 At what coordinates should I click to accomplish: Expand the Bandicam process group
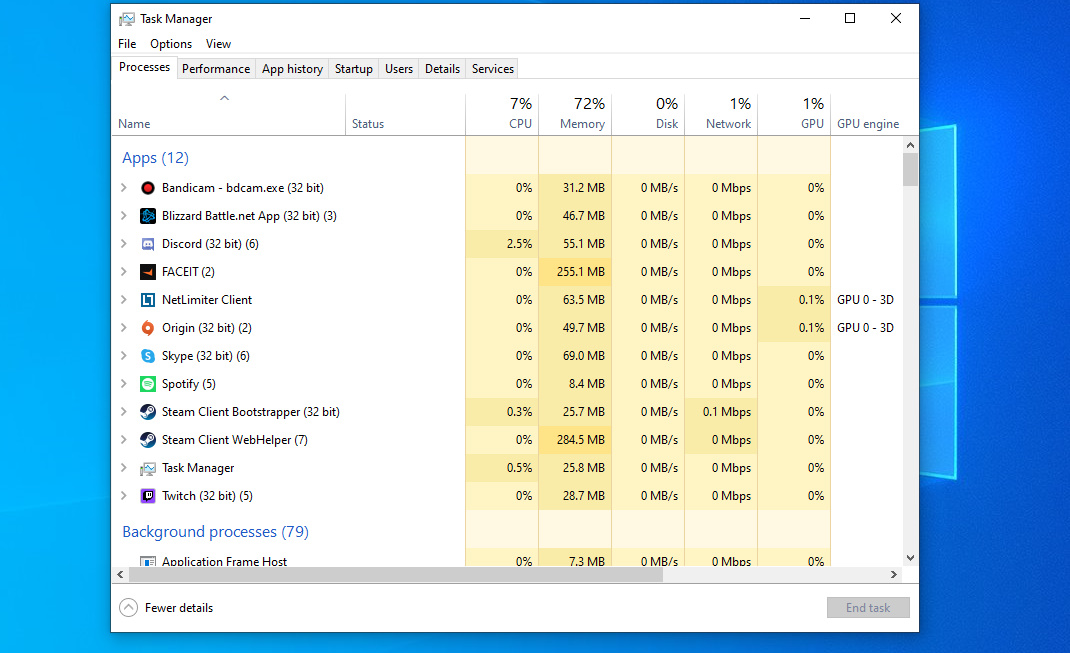(x=124, y=188)
